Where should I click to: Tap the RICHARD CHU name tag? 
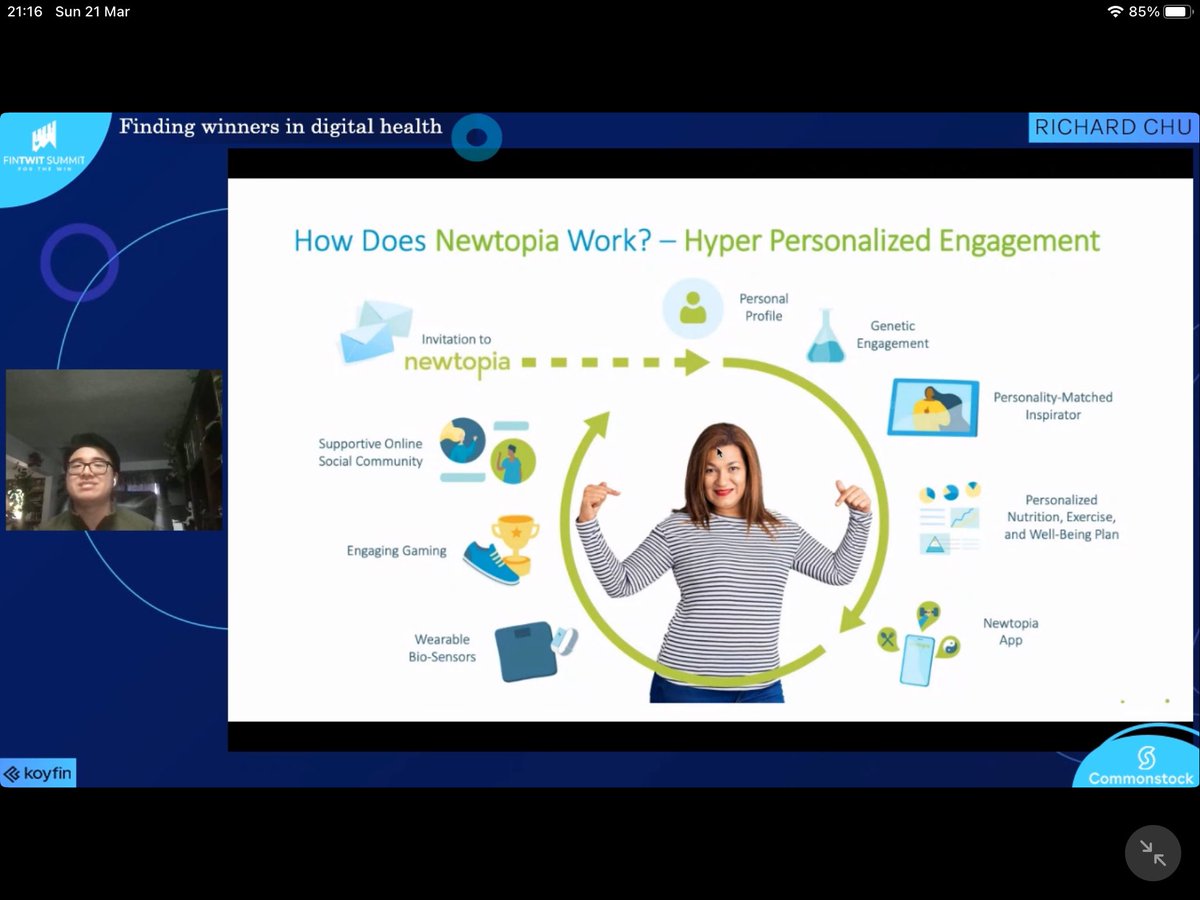click(1113, 127)
